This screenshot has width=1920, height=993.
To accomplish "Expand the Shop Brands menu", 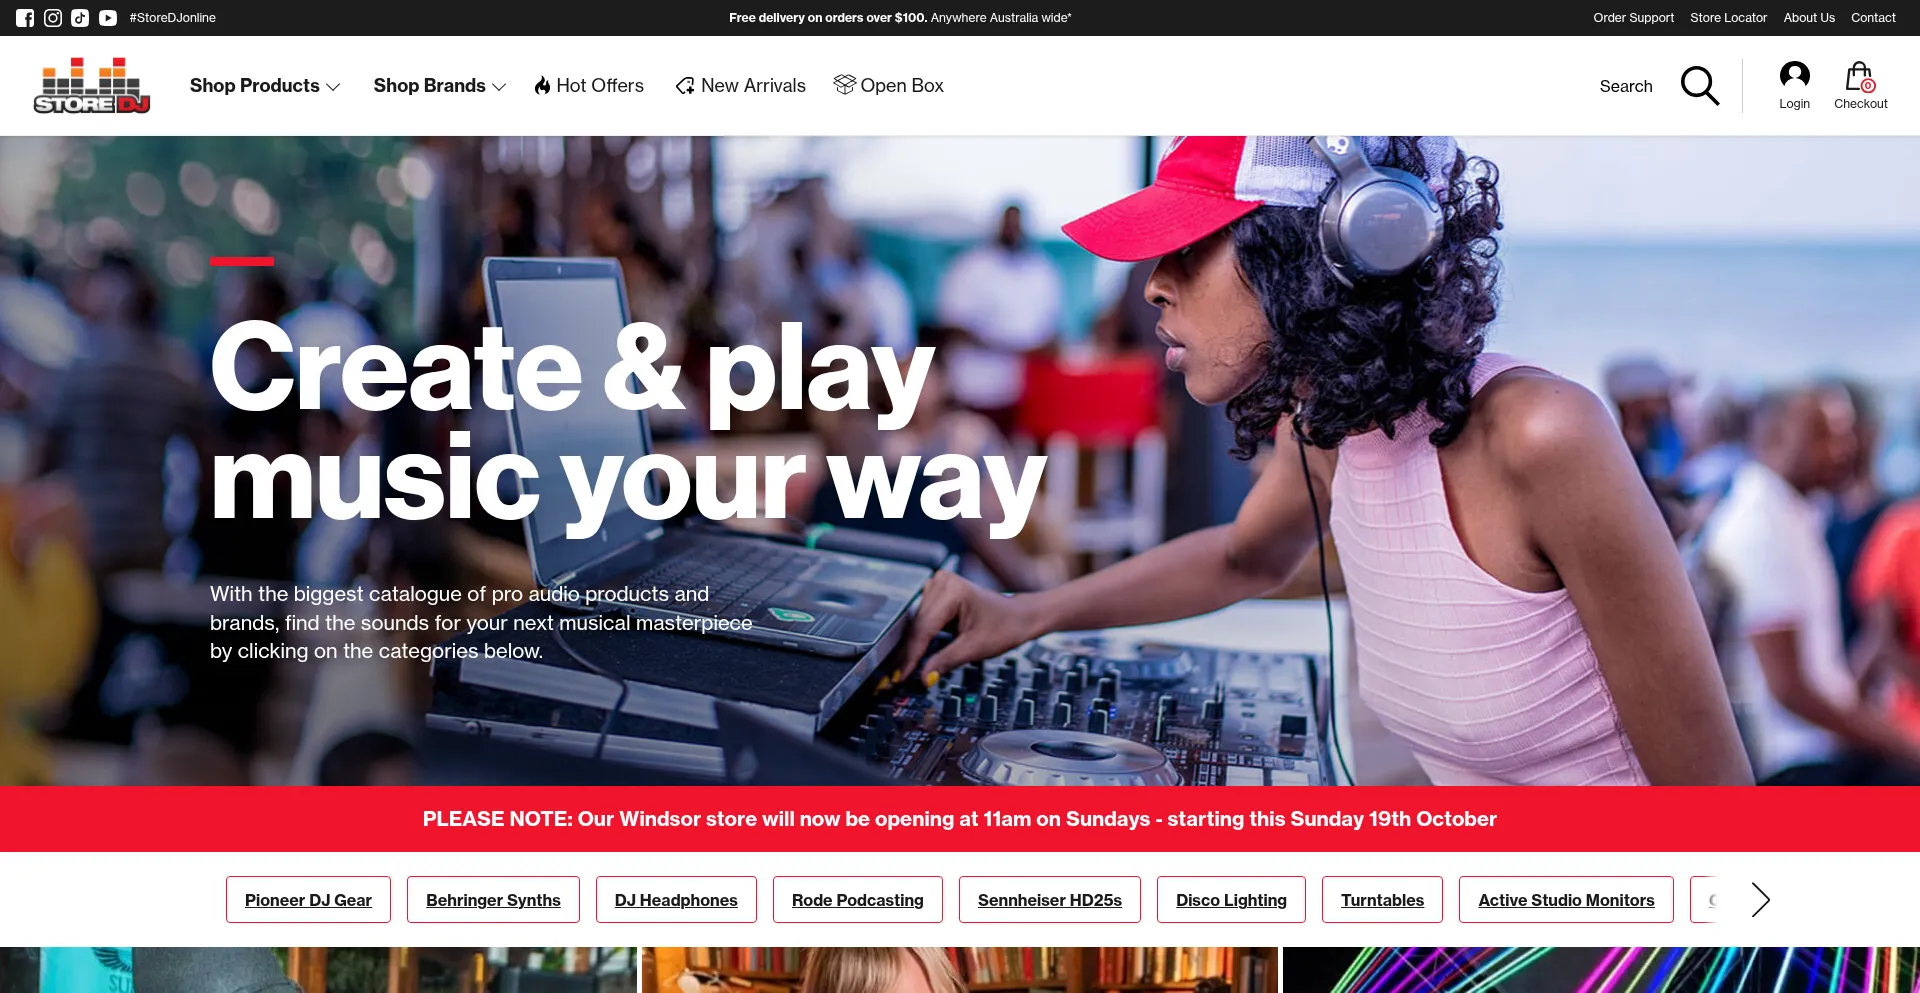I will pyautogui.click(x=440, y=86).
